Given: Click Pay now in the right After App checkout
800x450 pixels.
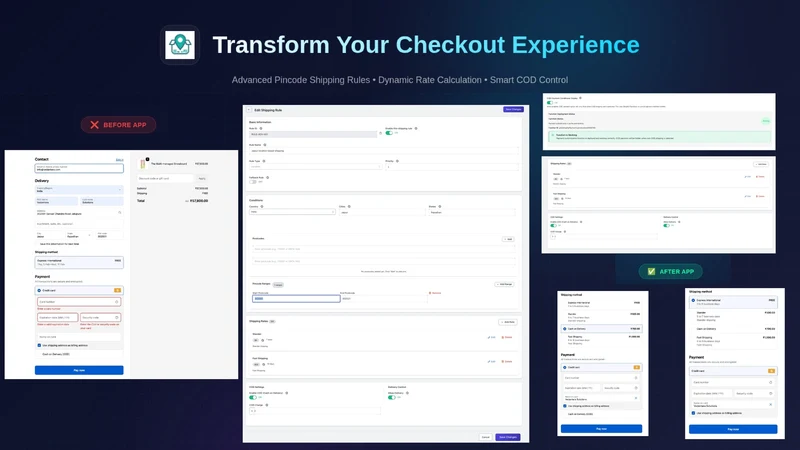Looking at the screenshot, I should 733,429.
